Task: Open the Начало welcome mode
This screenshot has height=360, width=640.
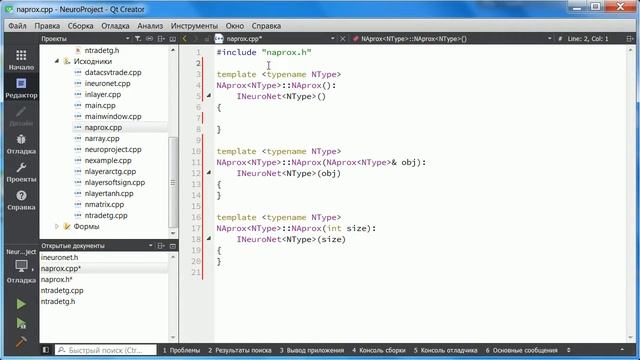Action: pyautogui.click(x=21, y=60)
